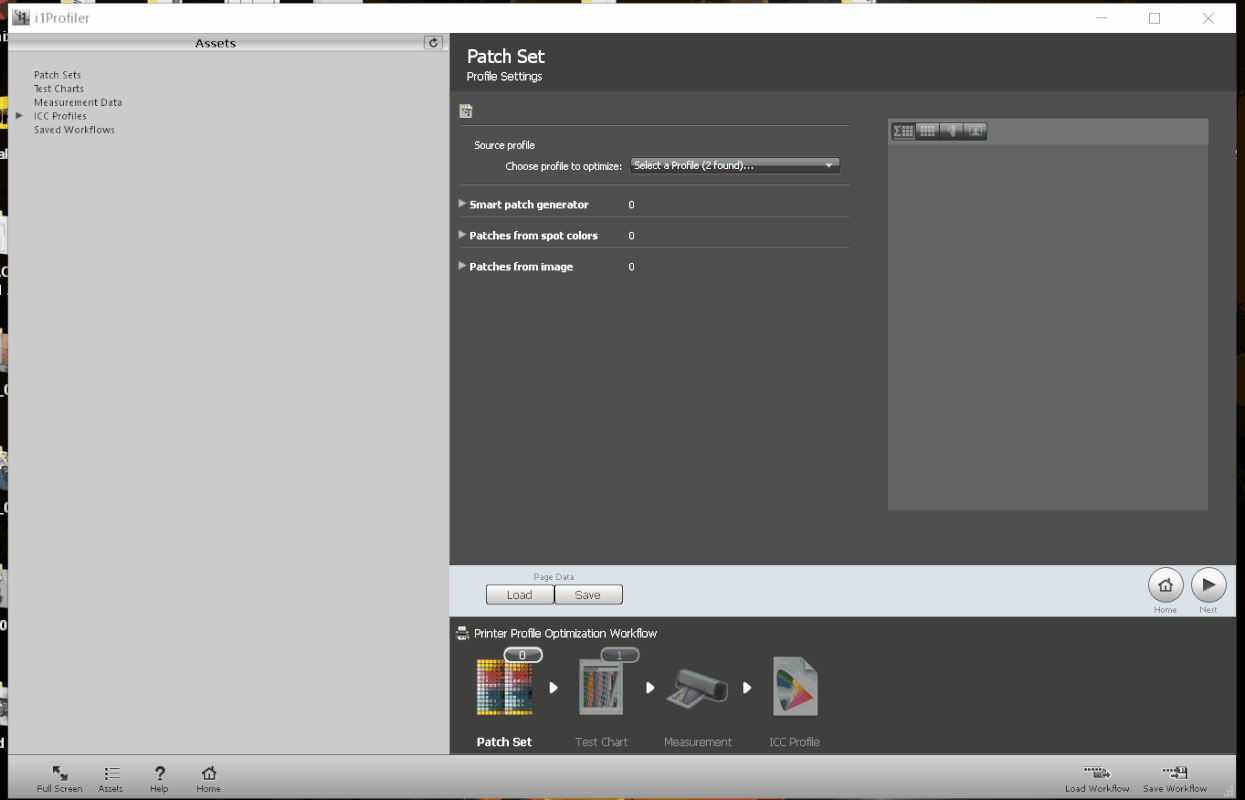The image size is (1245, 800).
Task: Click the Save Workflow icon
Action: [x=1175, y=773]
